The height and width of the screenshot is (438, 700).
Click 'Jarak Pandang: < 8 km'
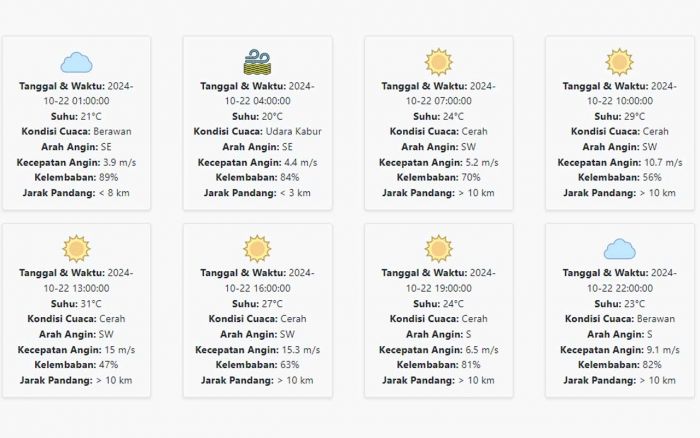click(76, 193)
